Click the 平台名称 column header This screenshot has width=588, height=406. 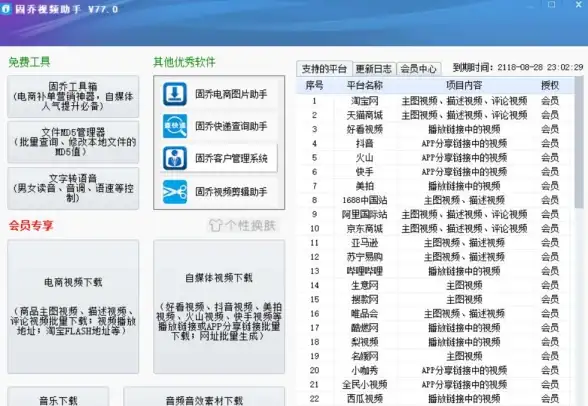(364, 85)
